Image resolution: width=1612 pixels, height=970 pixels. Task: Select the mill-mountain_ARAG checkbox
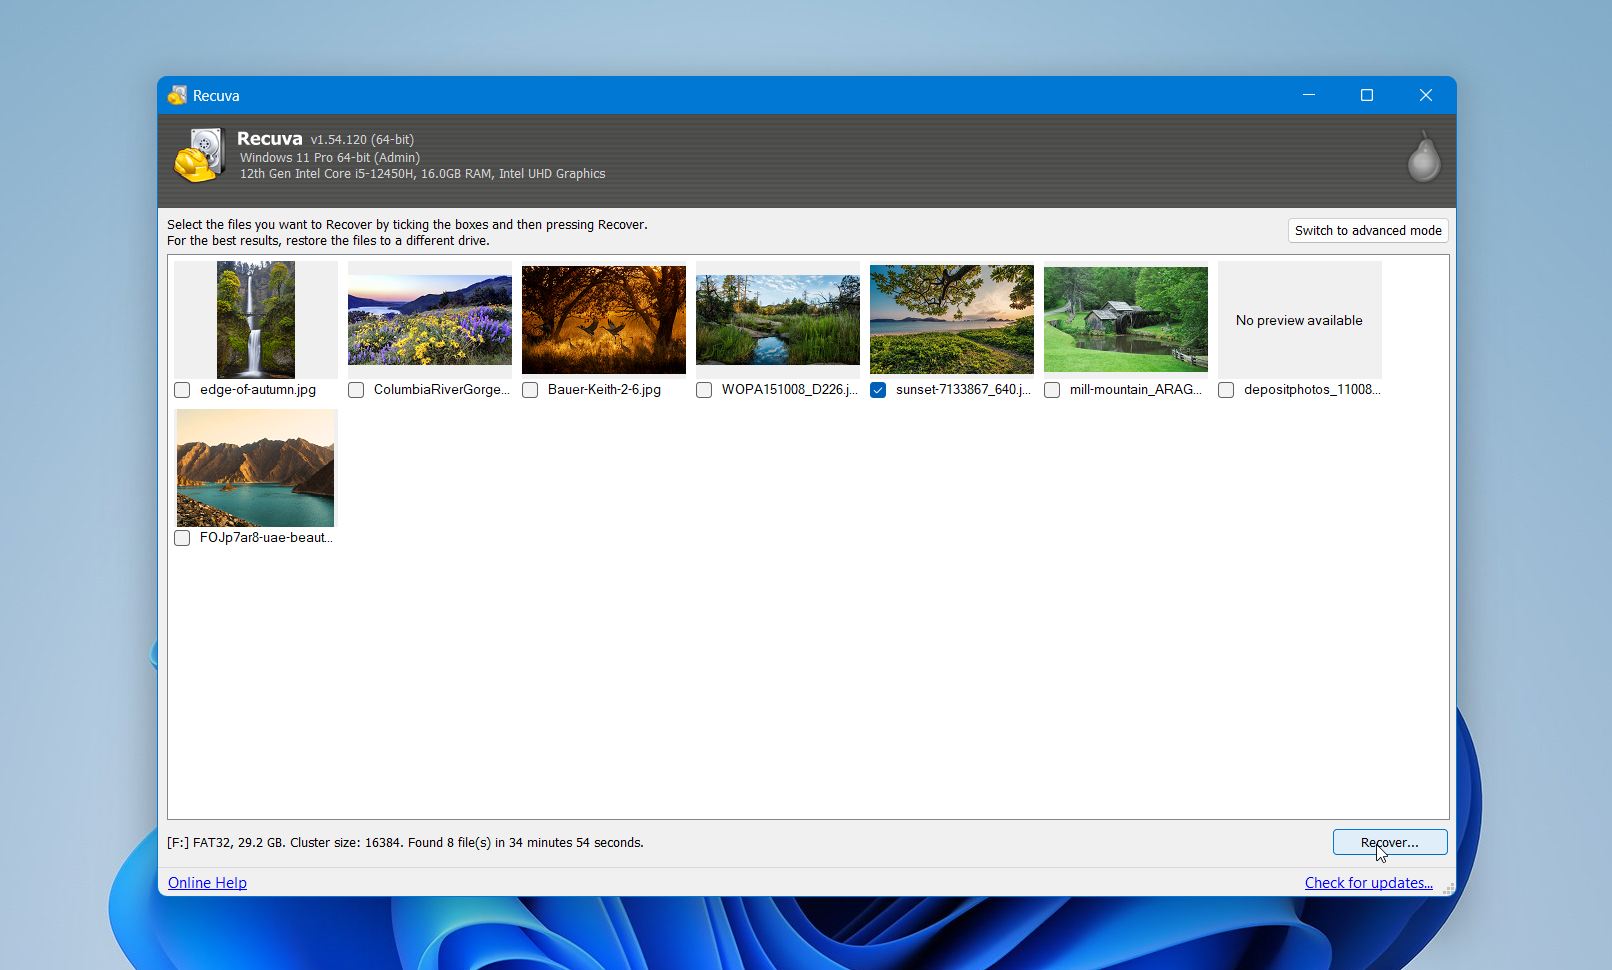pos(1052,390)
